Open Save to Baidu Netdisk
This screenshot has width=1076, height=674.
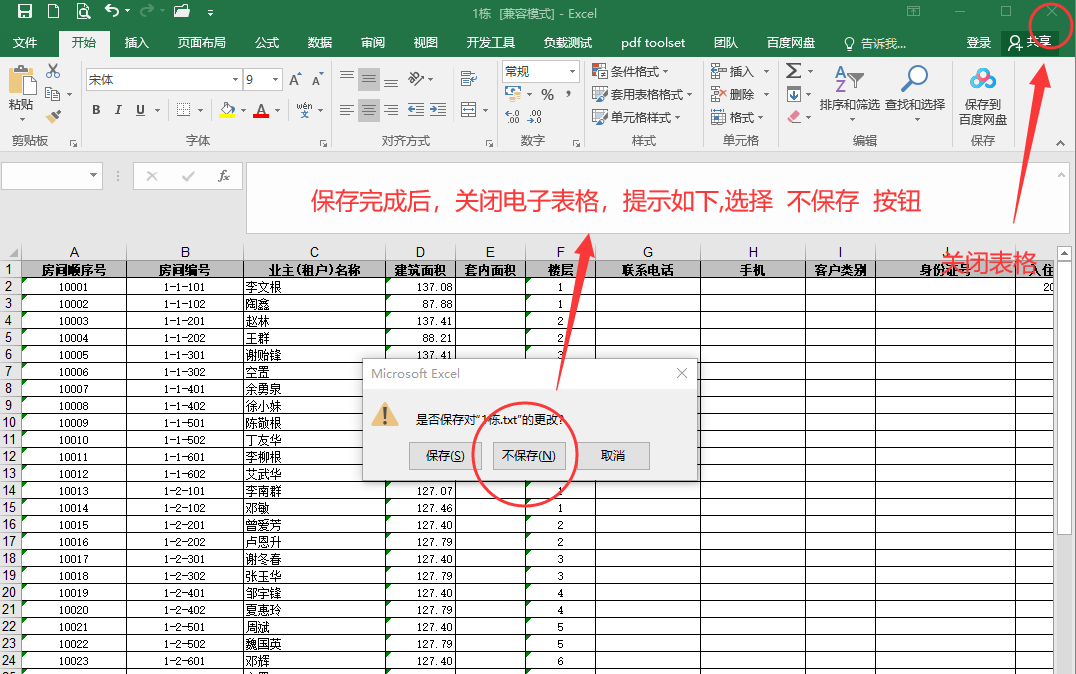pyautogui.click(x=982, y=96)
